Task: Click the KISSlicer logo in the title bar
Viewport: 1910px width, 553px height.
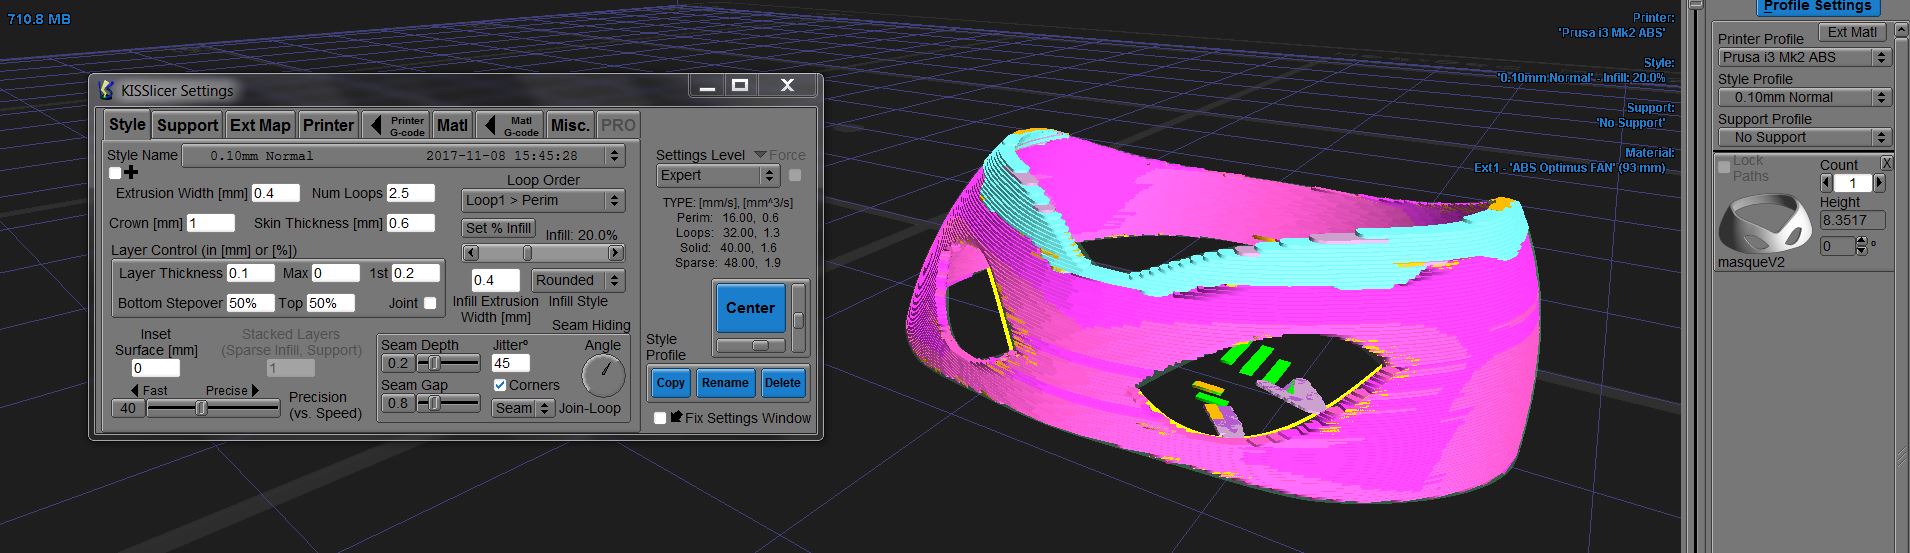Action: (x=107, y=90)
